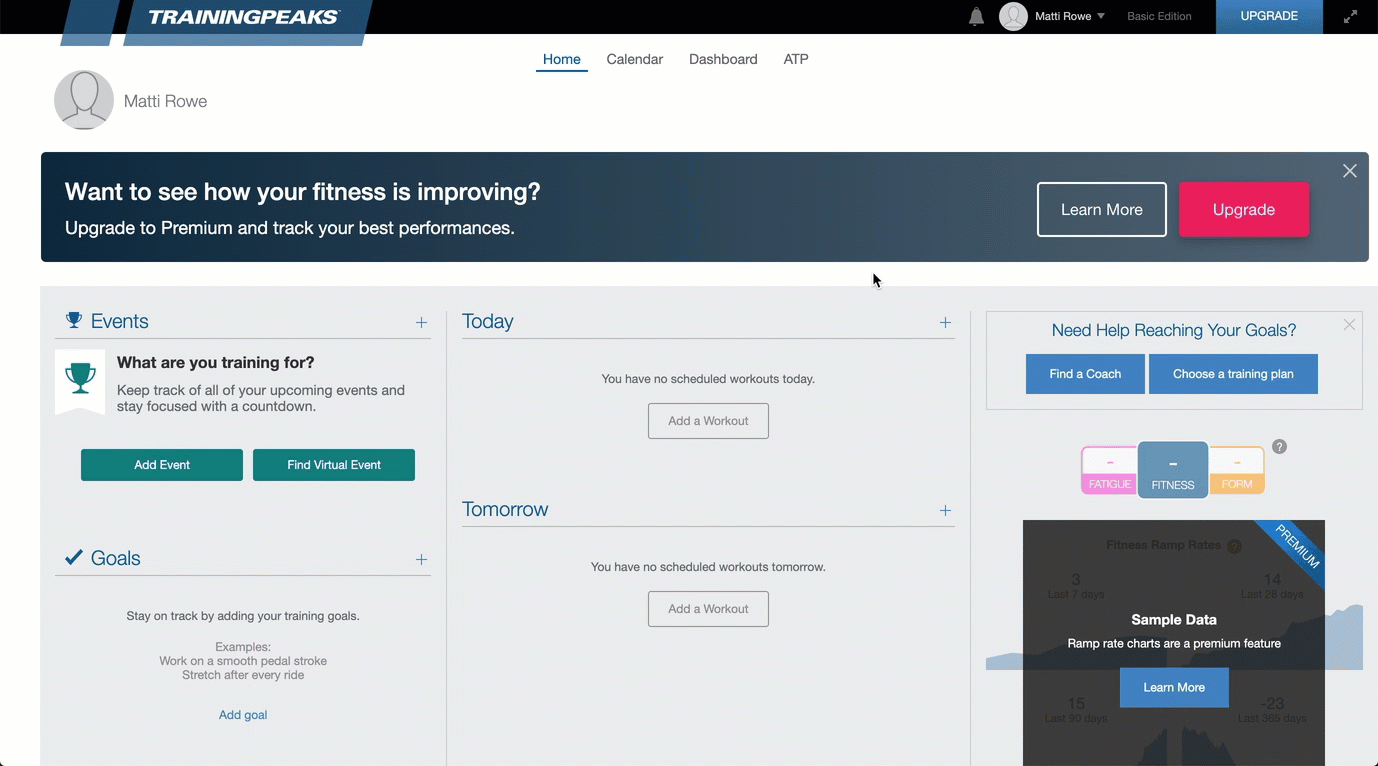
Task: Go to the Home tab
Action: (561, 59)
